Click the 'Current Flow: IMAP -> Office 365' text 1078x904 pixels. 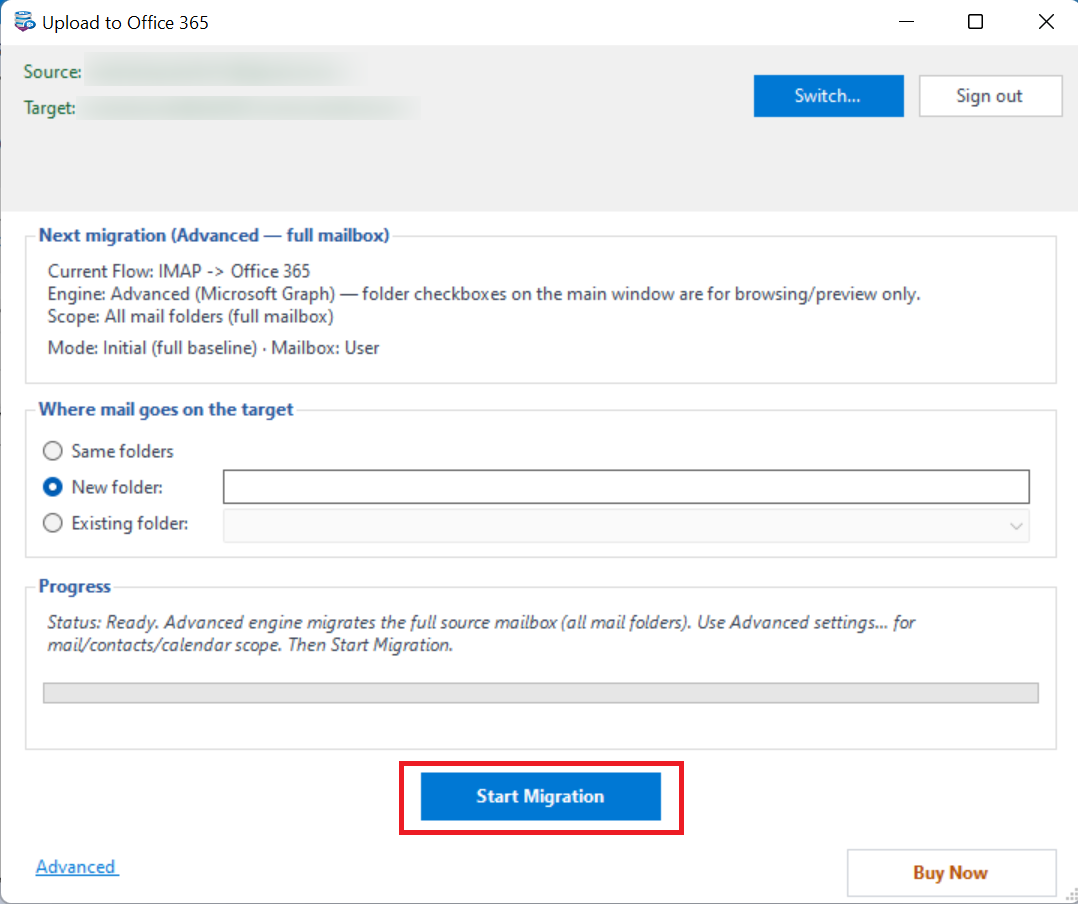pos(179,271)
